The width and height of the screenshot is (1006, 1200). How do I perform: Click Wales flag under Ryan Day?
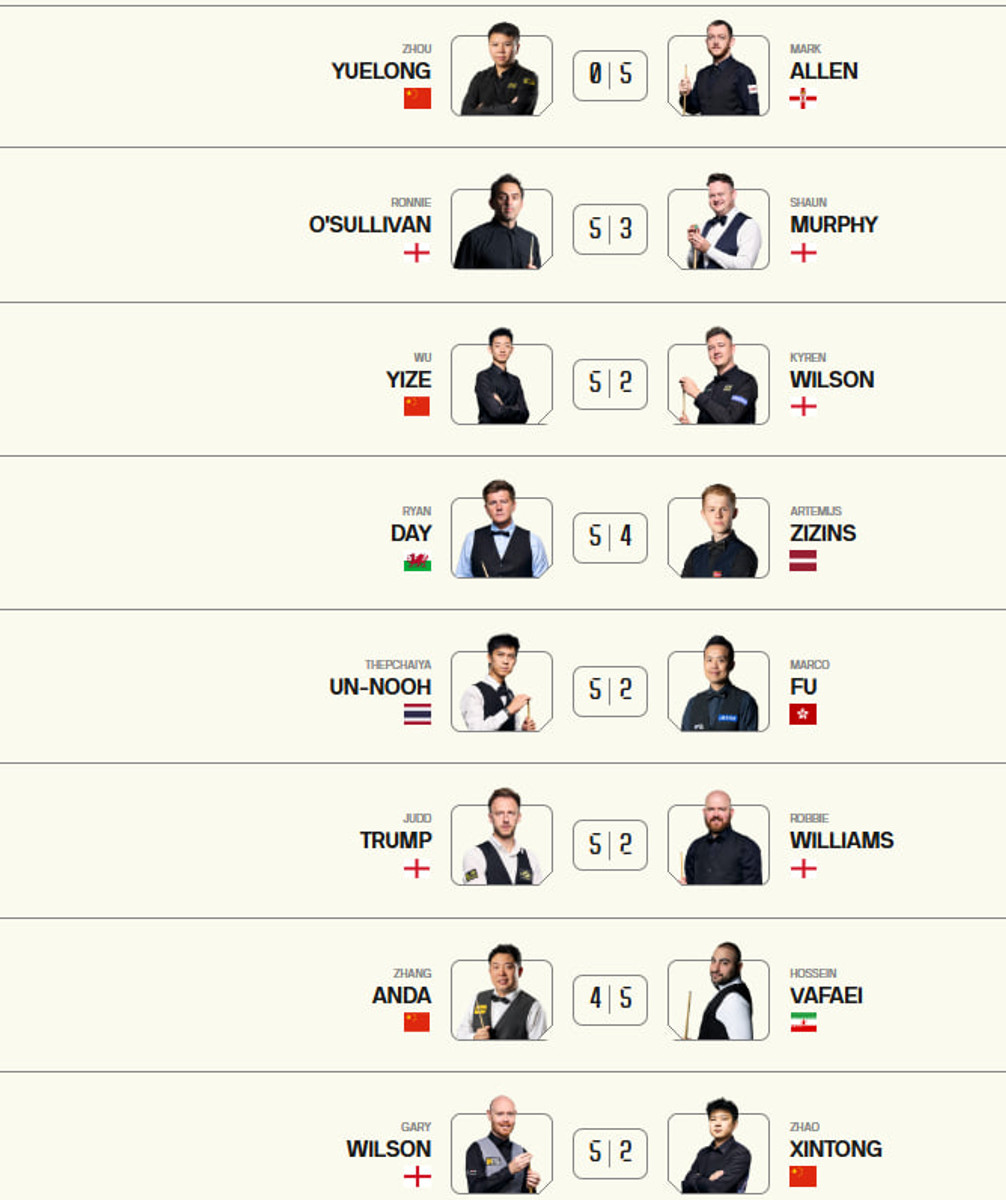417,562
